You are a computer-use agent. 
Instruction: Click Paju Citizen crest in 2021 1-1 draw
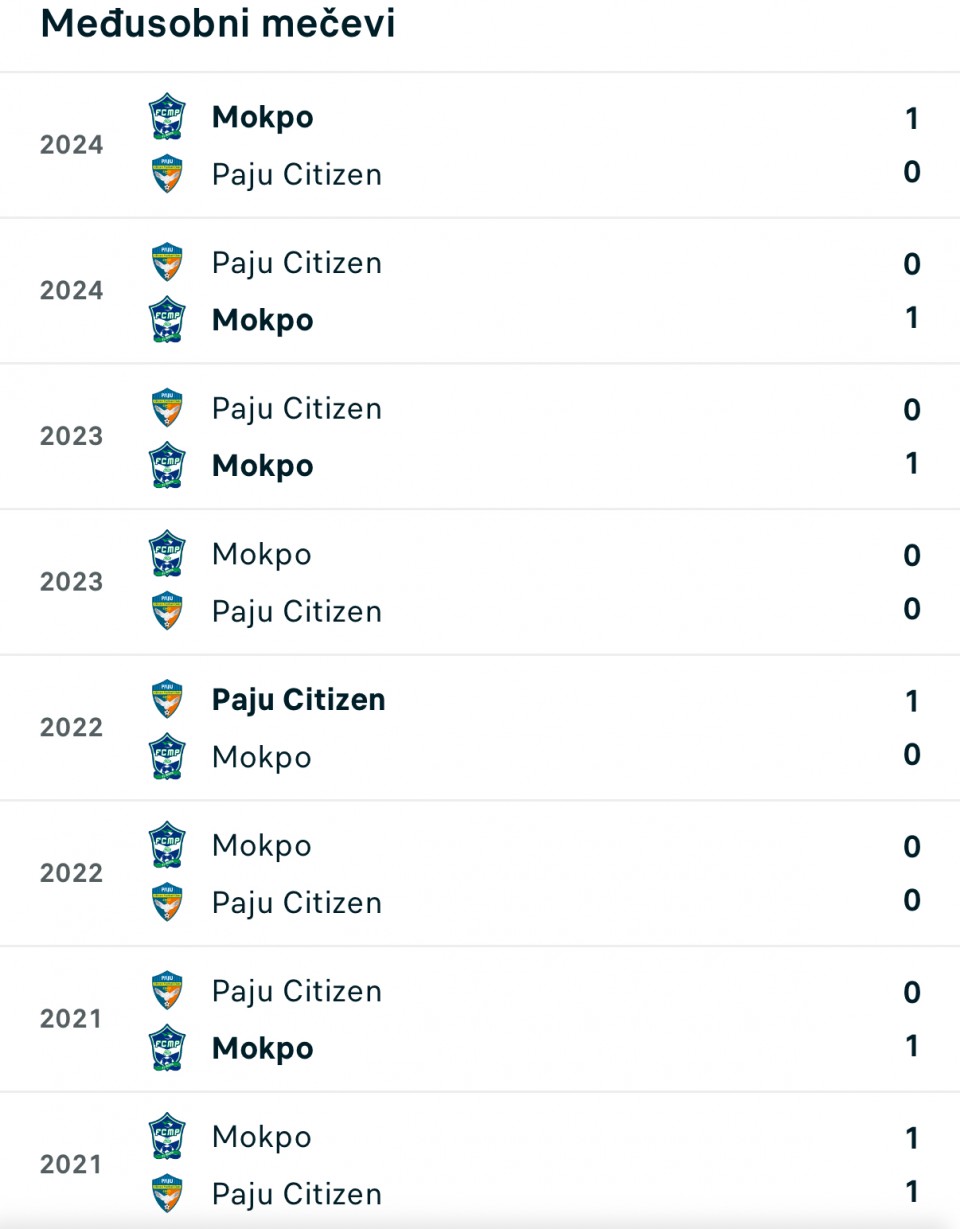[x=167, y=1194]
